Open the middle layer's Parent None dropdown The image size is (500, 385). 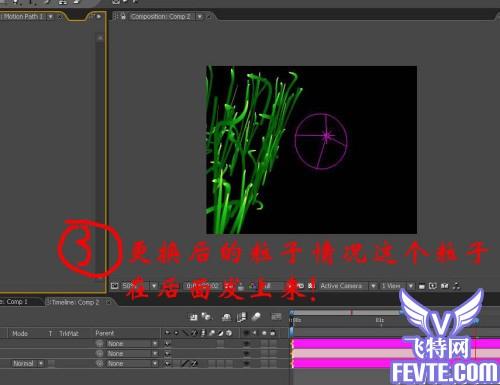132,353
